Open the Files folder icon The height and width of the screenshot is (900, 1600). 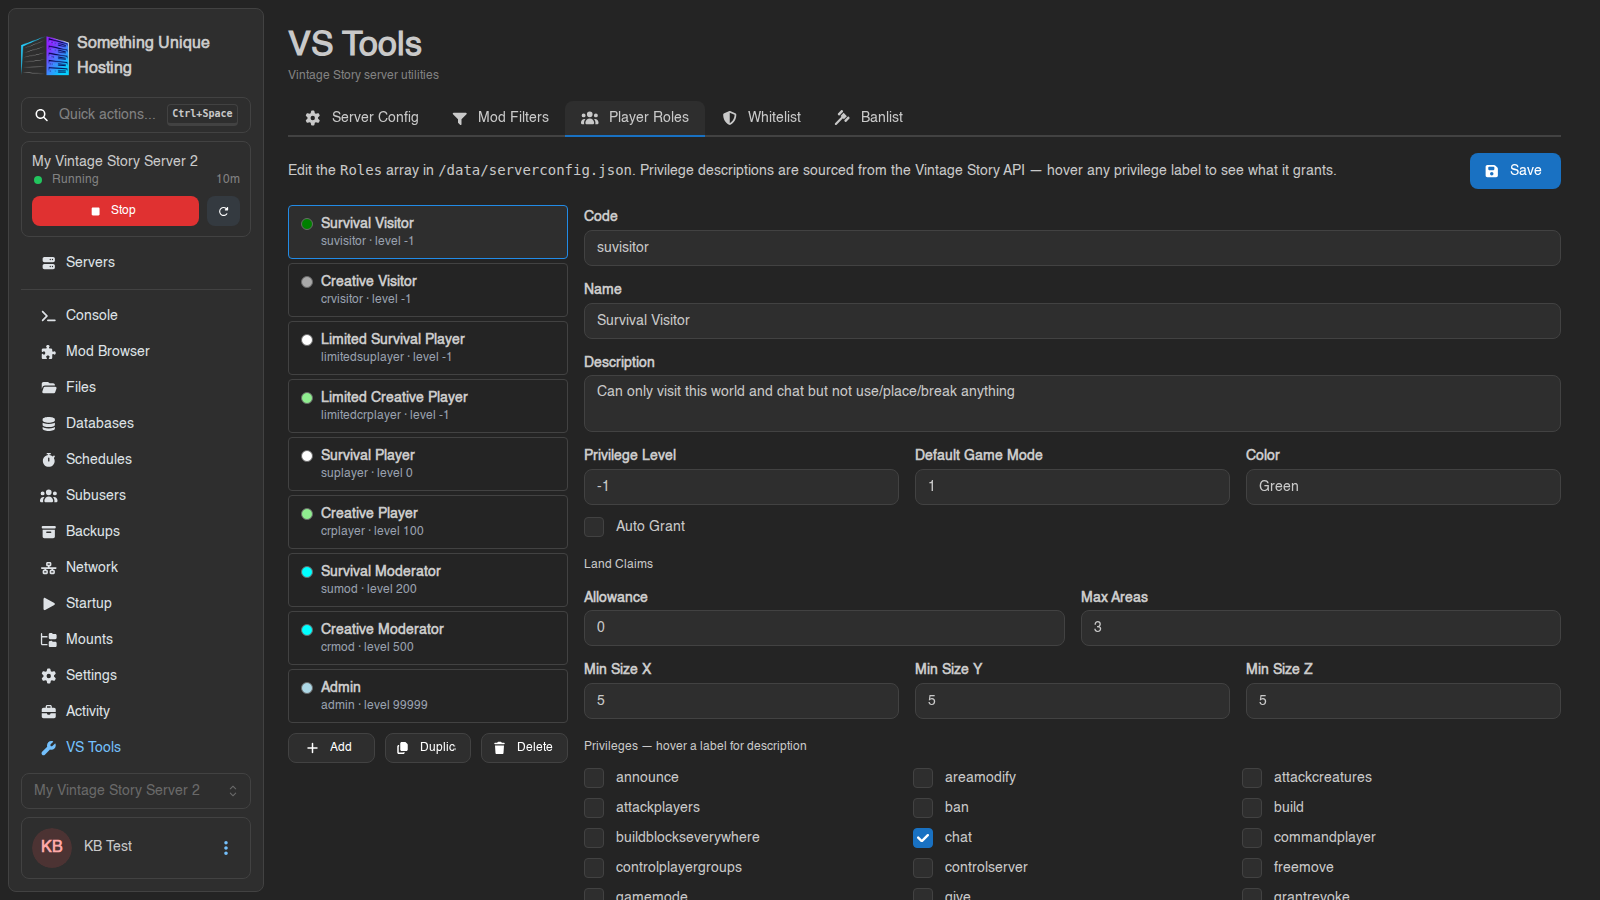tap(48, 388)
